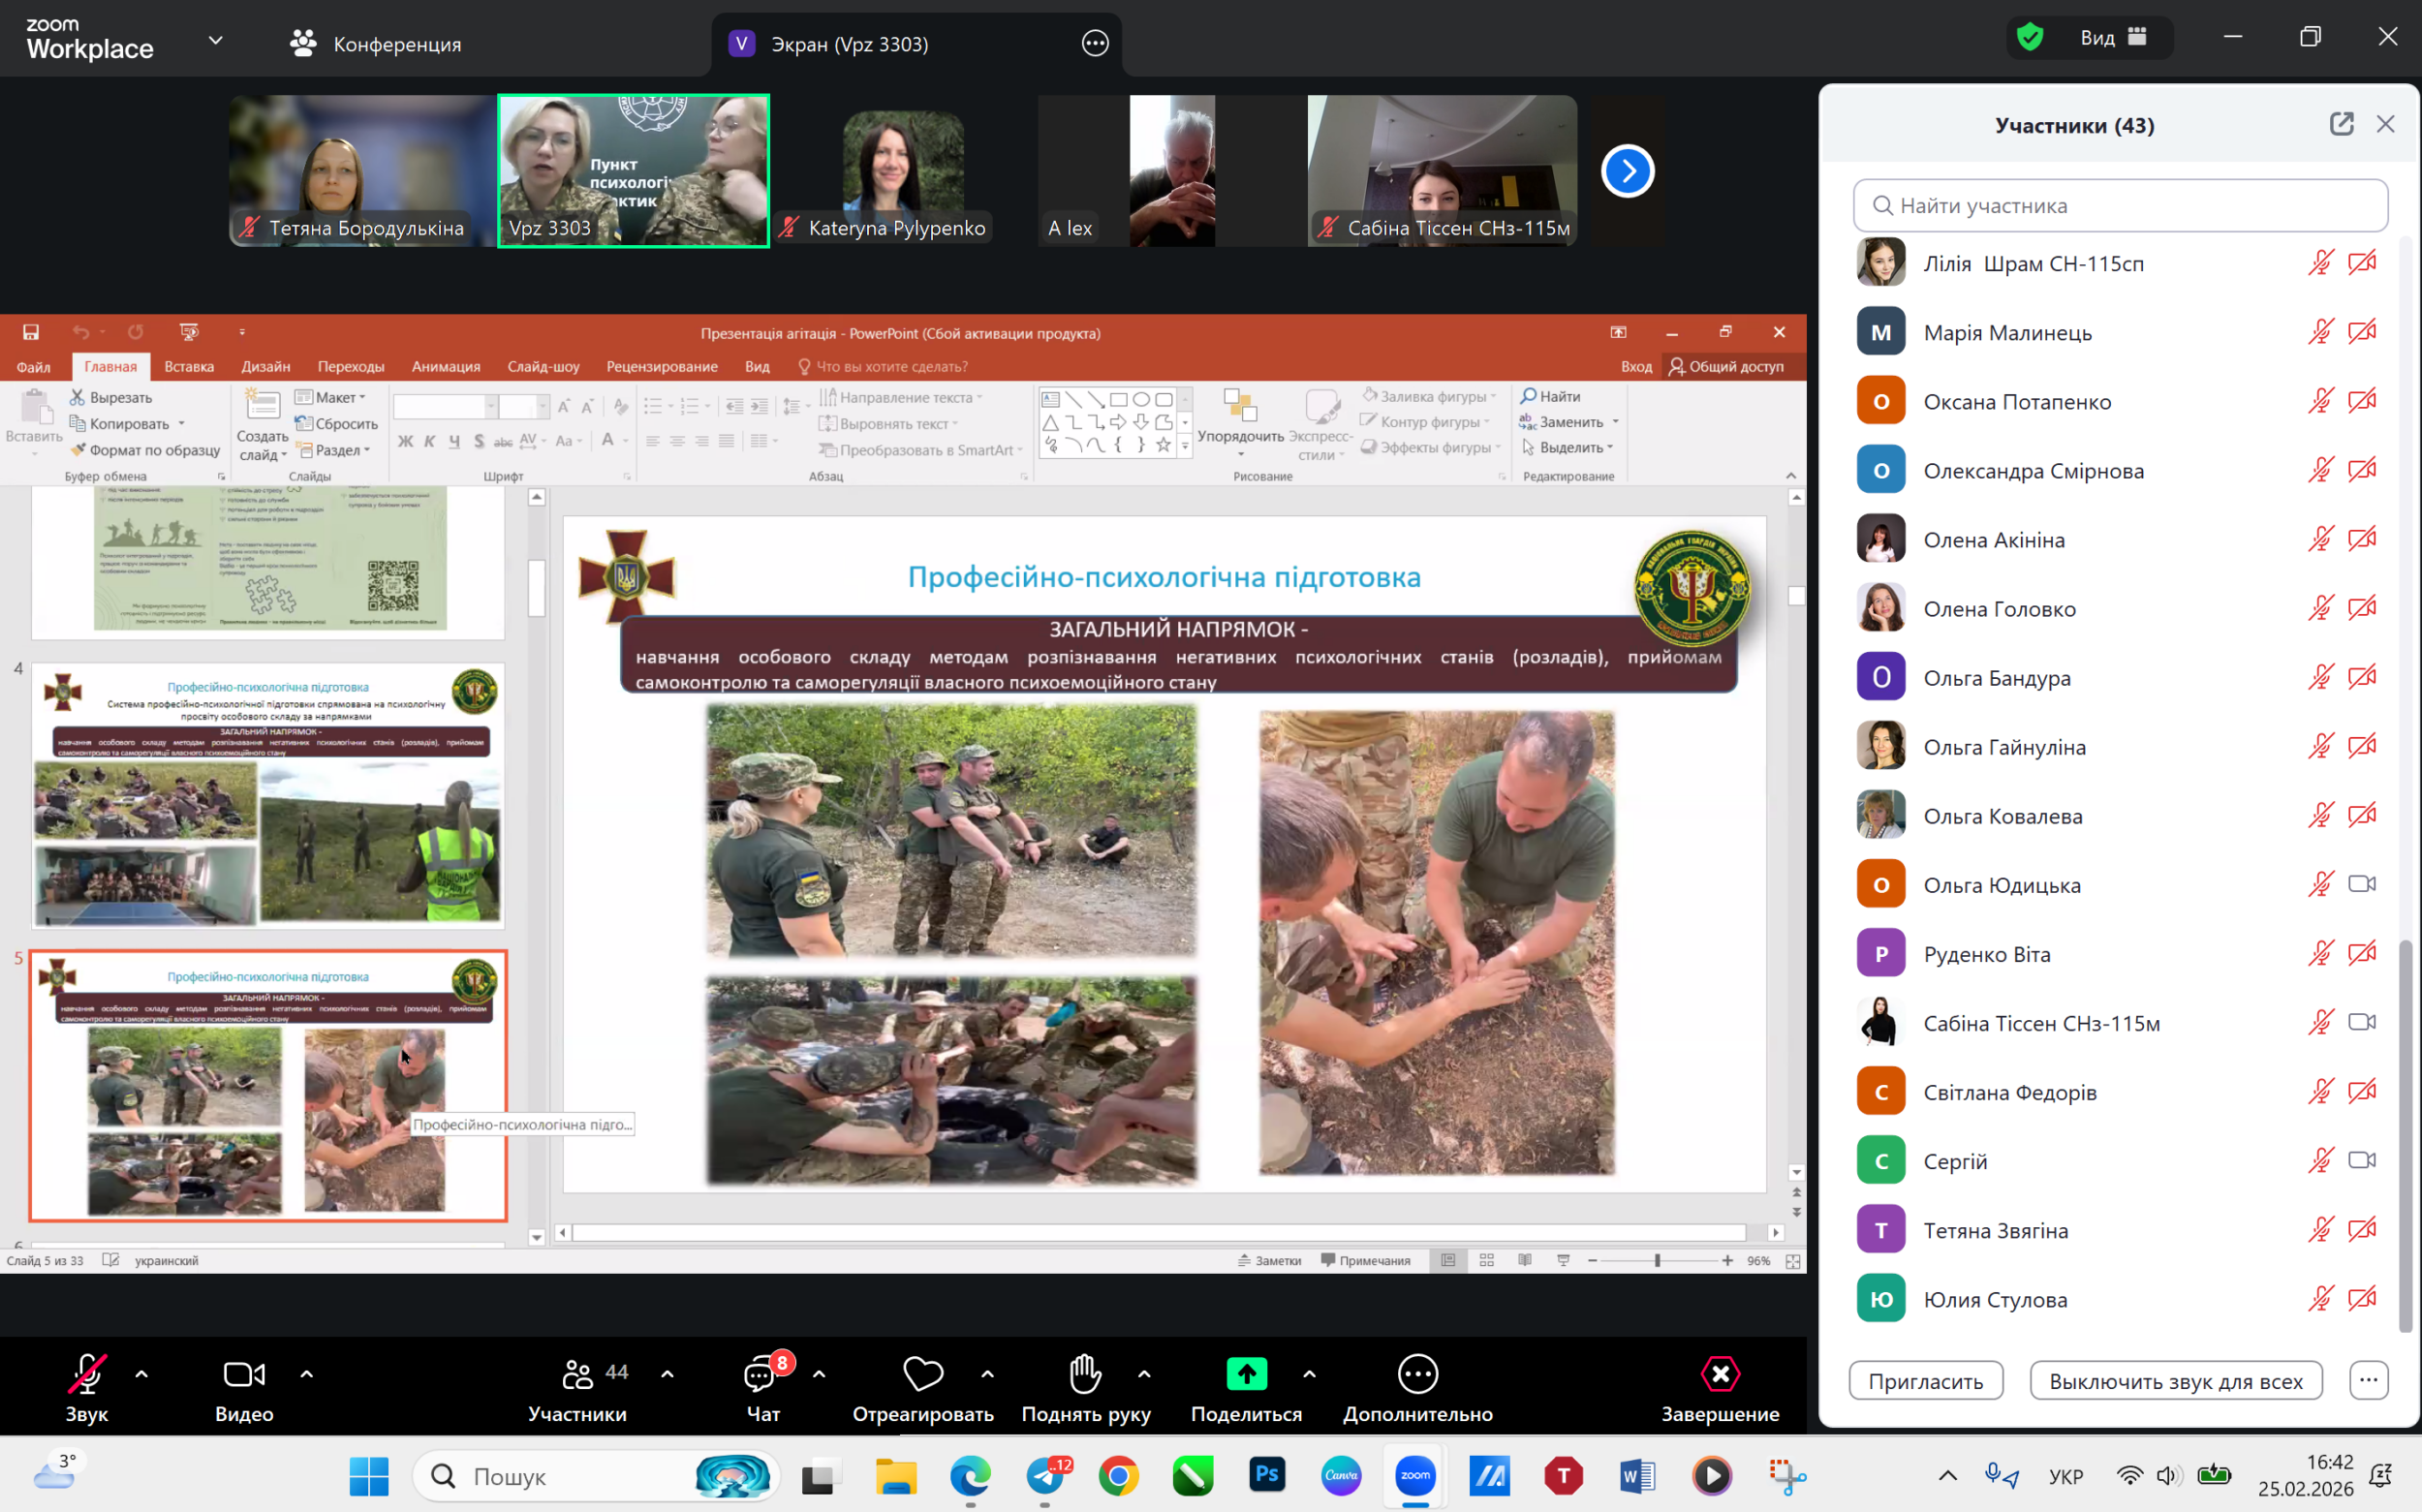Expand video options arrow beside Video
This screenshot has width=2422, height=1512.
coord(307,1374)
